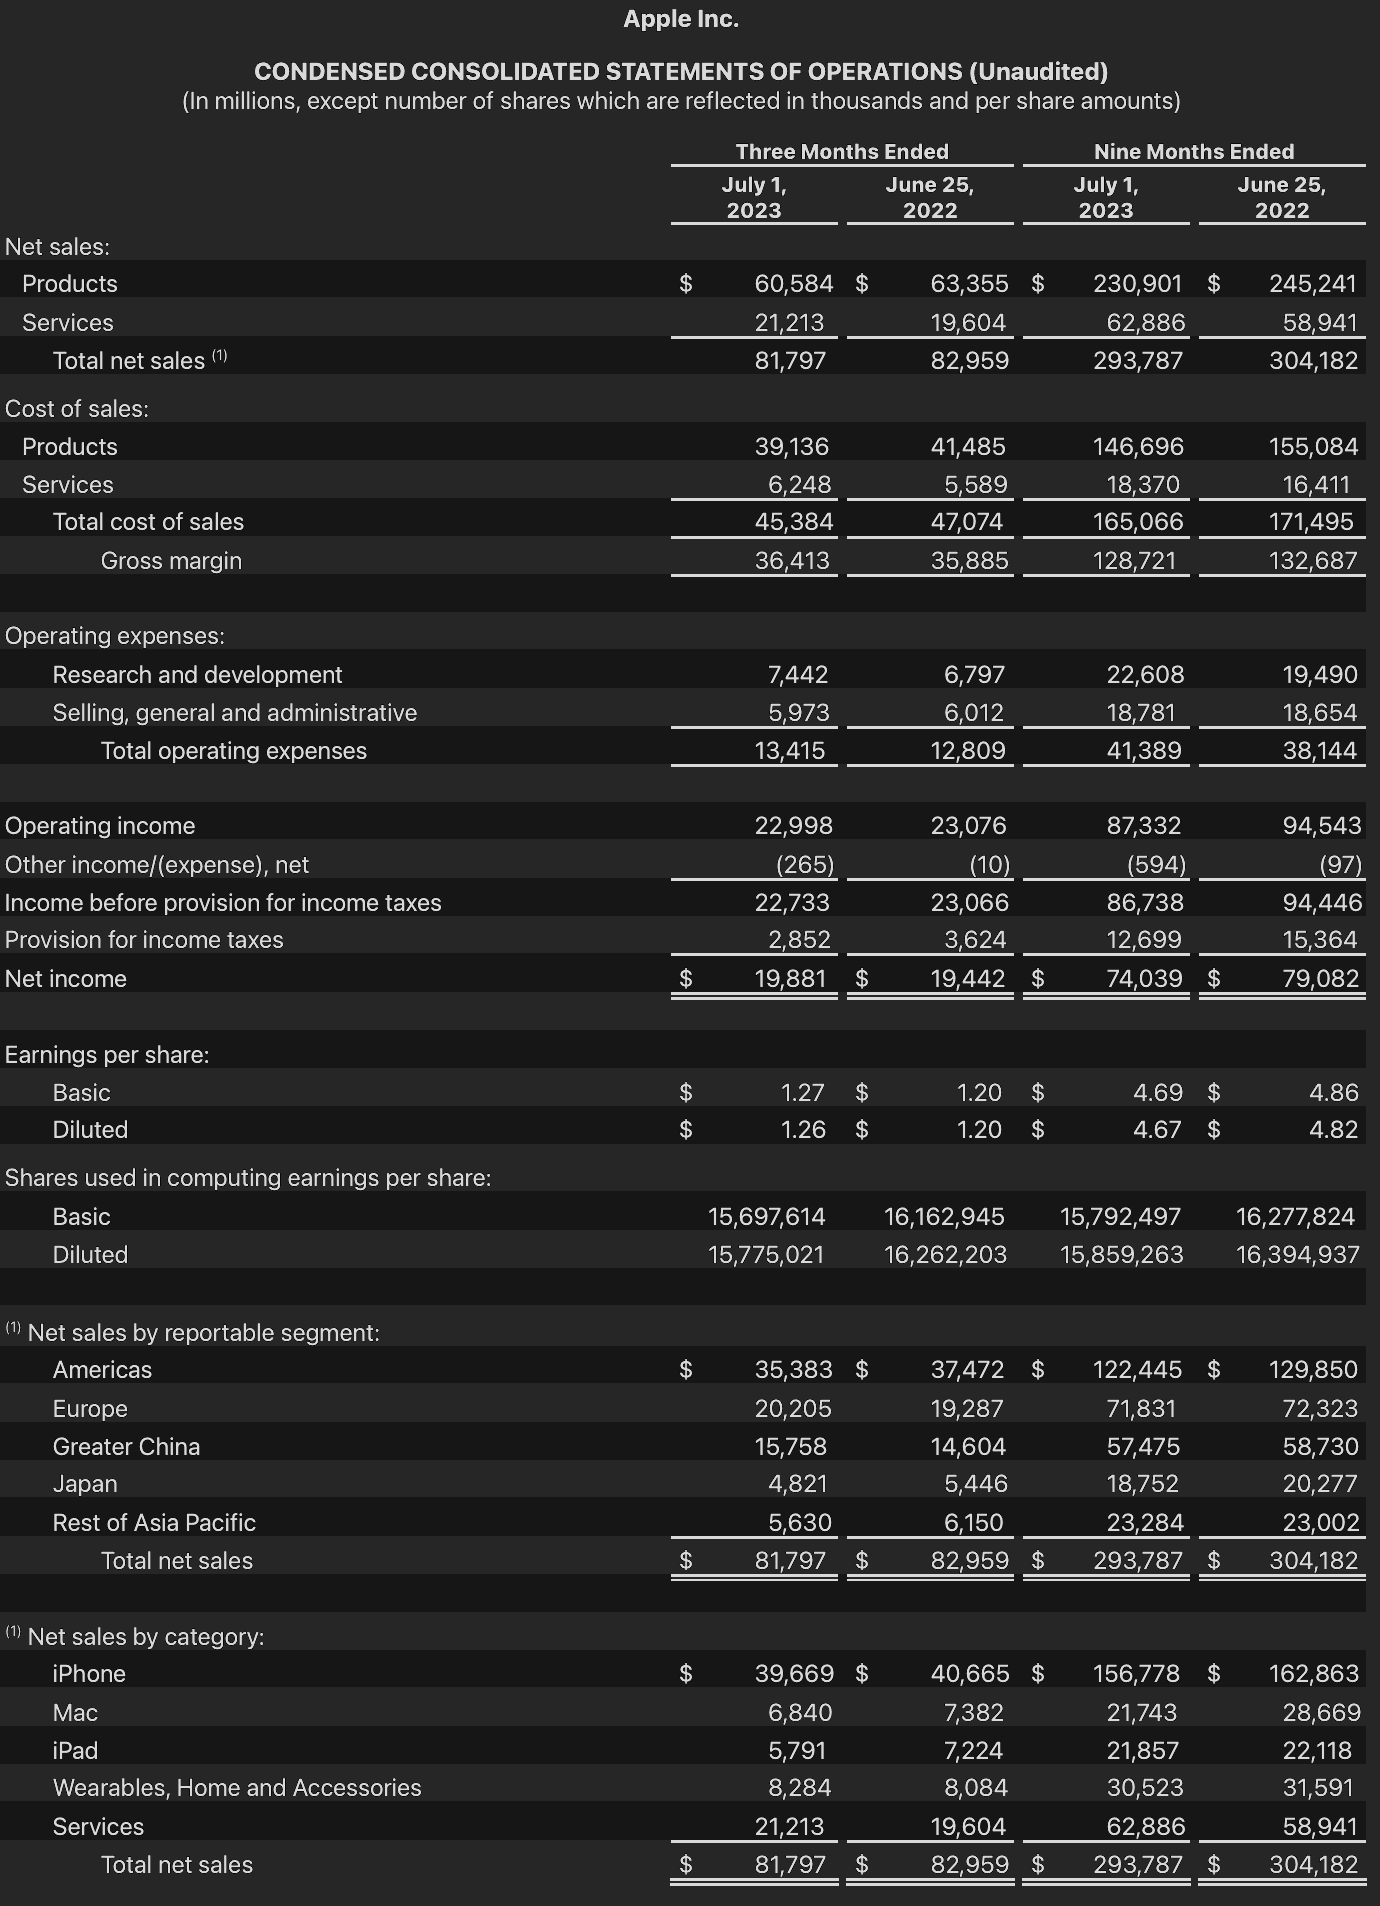Screen dimensions: 1380x1906
Task: Select Net income value 19,881
Action: click(x=791, y=979)
